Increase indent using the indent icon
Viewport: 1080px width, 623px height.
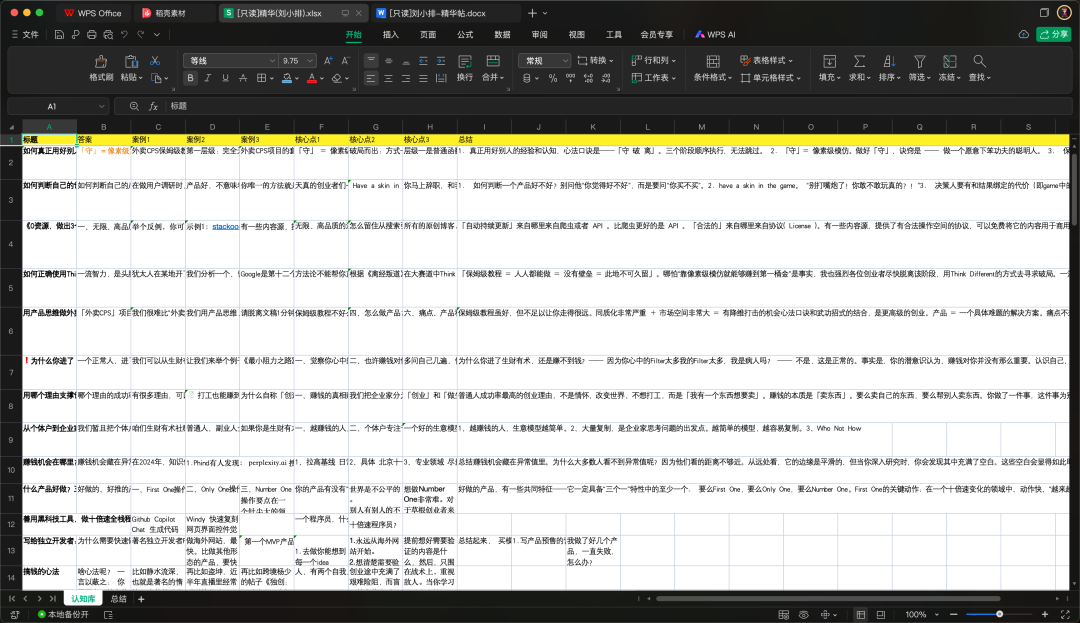click(x=441, y=61)
